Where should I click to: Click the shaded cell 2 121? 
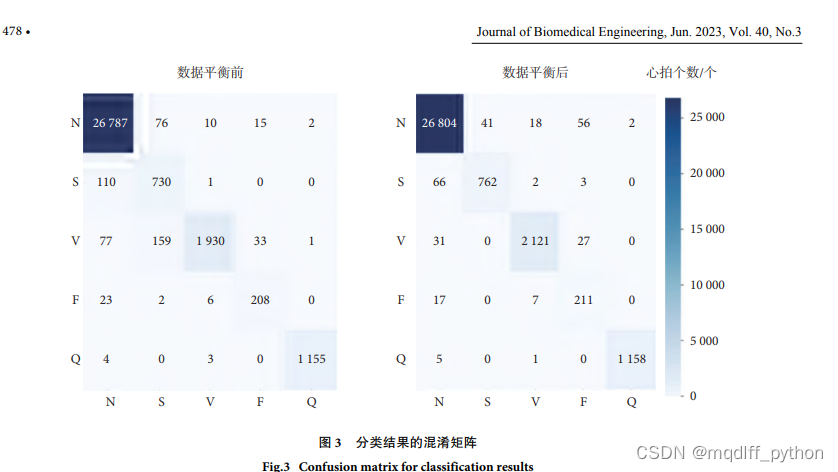[x=535, y=241]
